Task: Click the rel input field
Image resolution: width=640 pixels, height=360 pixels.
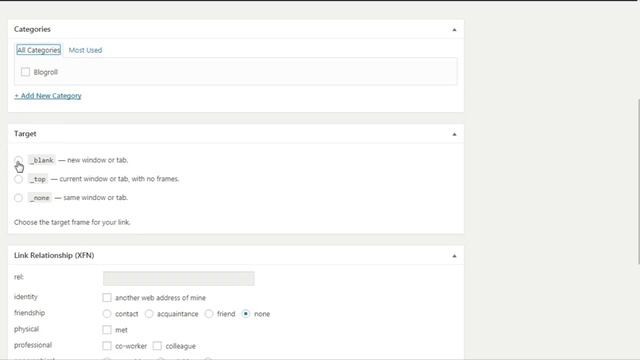Action: (179, 278)
